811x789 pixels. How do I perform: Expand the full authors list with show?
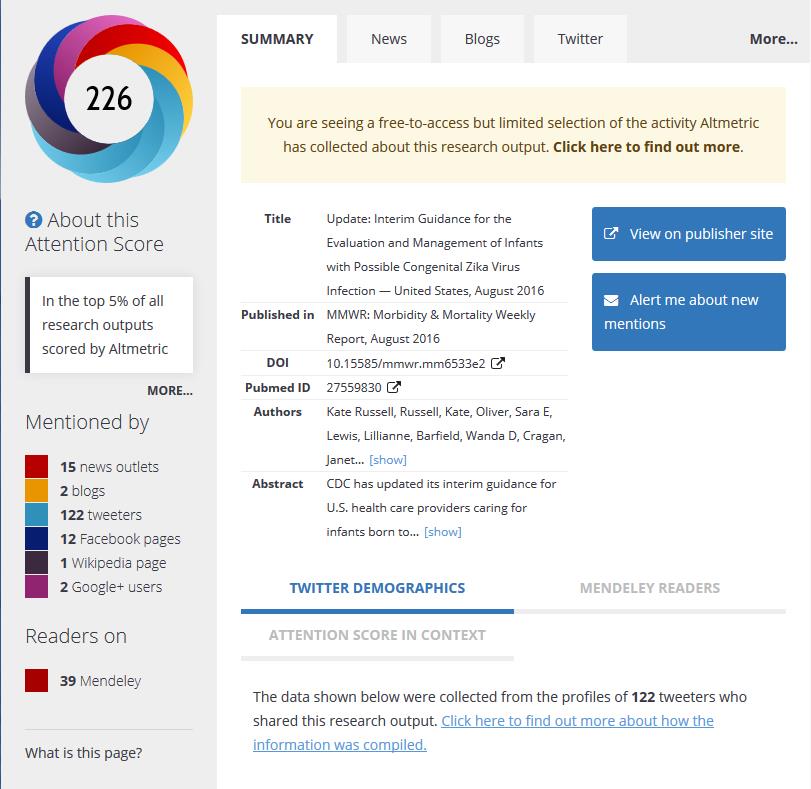point(387,460)
